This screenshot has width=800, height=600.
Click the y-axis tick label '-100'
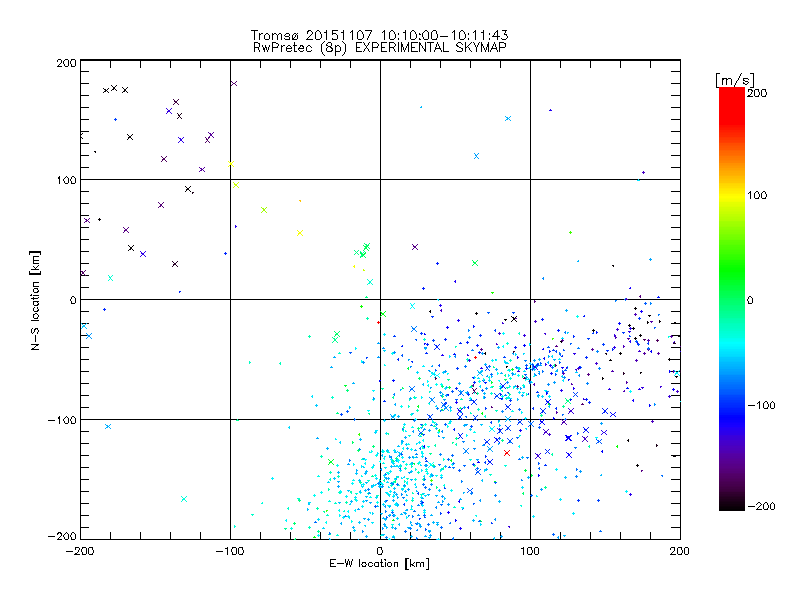click(x=62, y=420)
